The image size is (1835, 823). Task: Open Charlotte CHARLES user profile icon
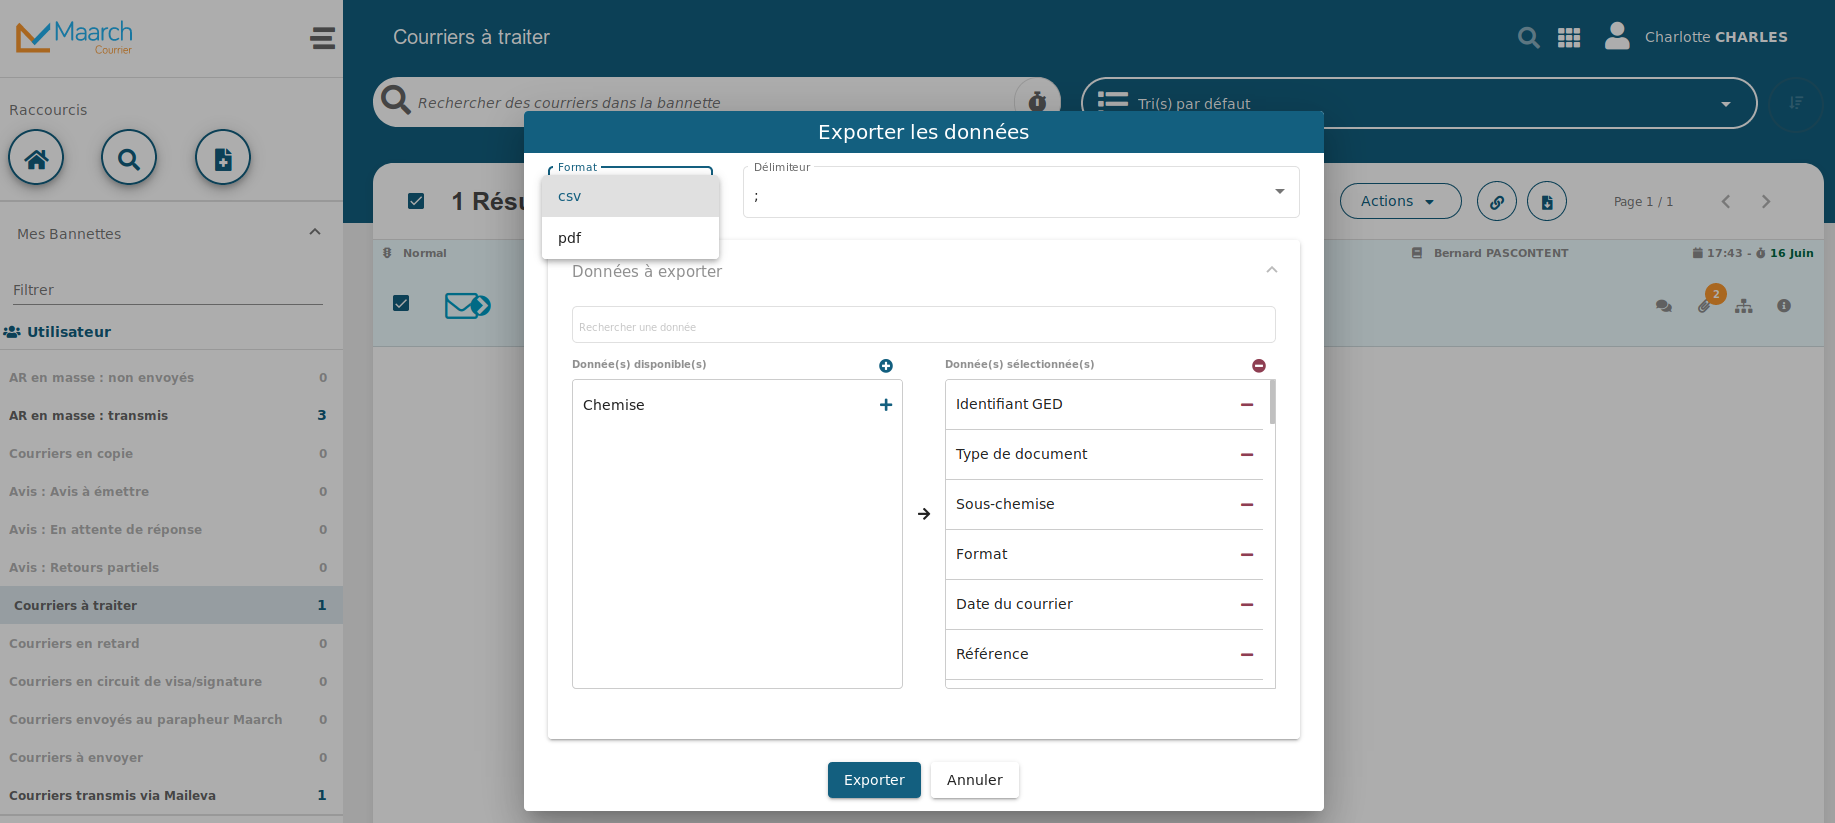1617,36
